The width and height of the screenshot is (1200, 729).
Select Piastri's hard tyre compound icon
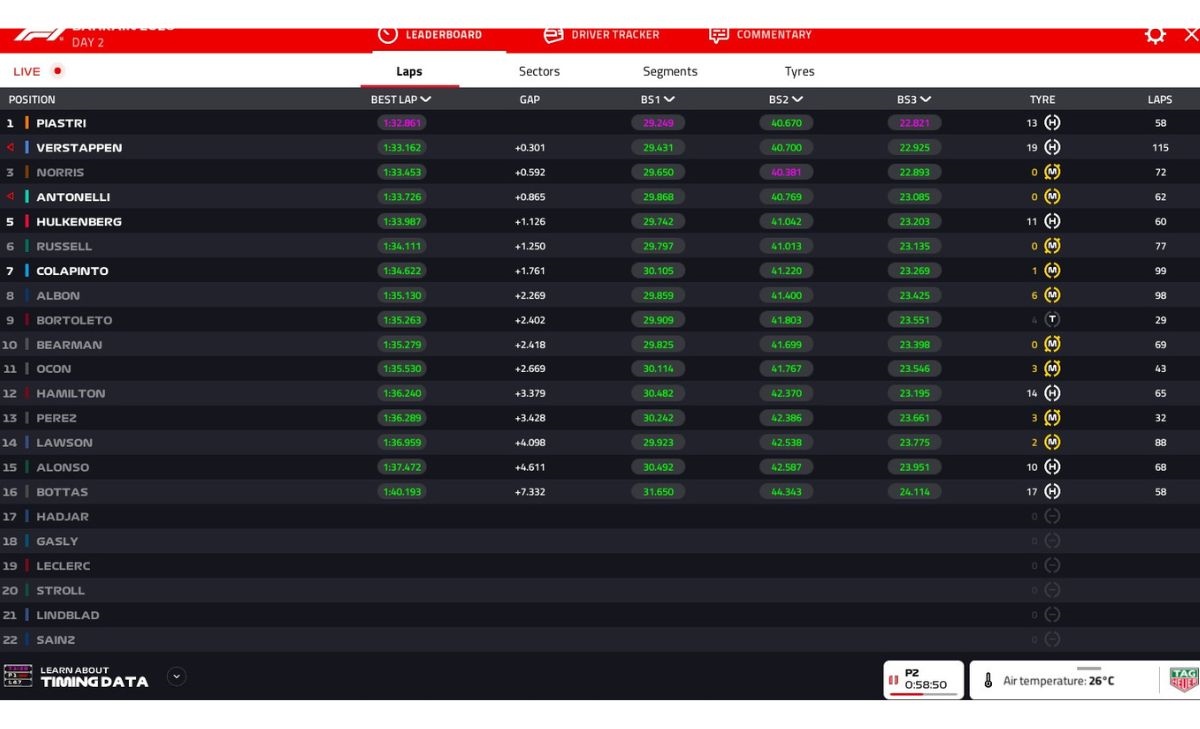tap(1051, 122)
